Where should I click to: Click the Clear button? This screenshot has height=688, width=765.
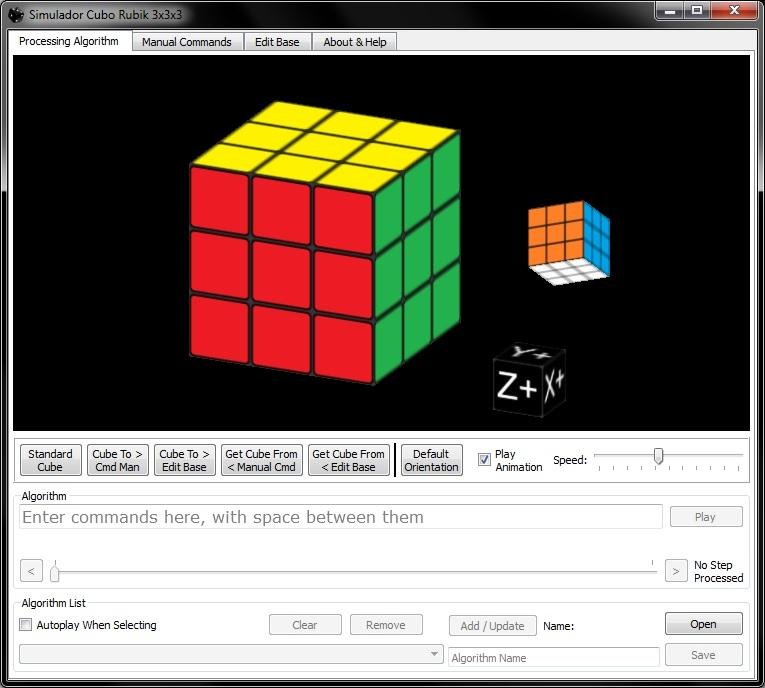point(305,625)
